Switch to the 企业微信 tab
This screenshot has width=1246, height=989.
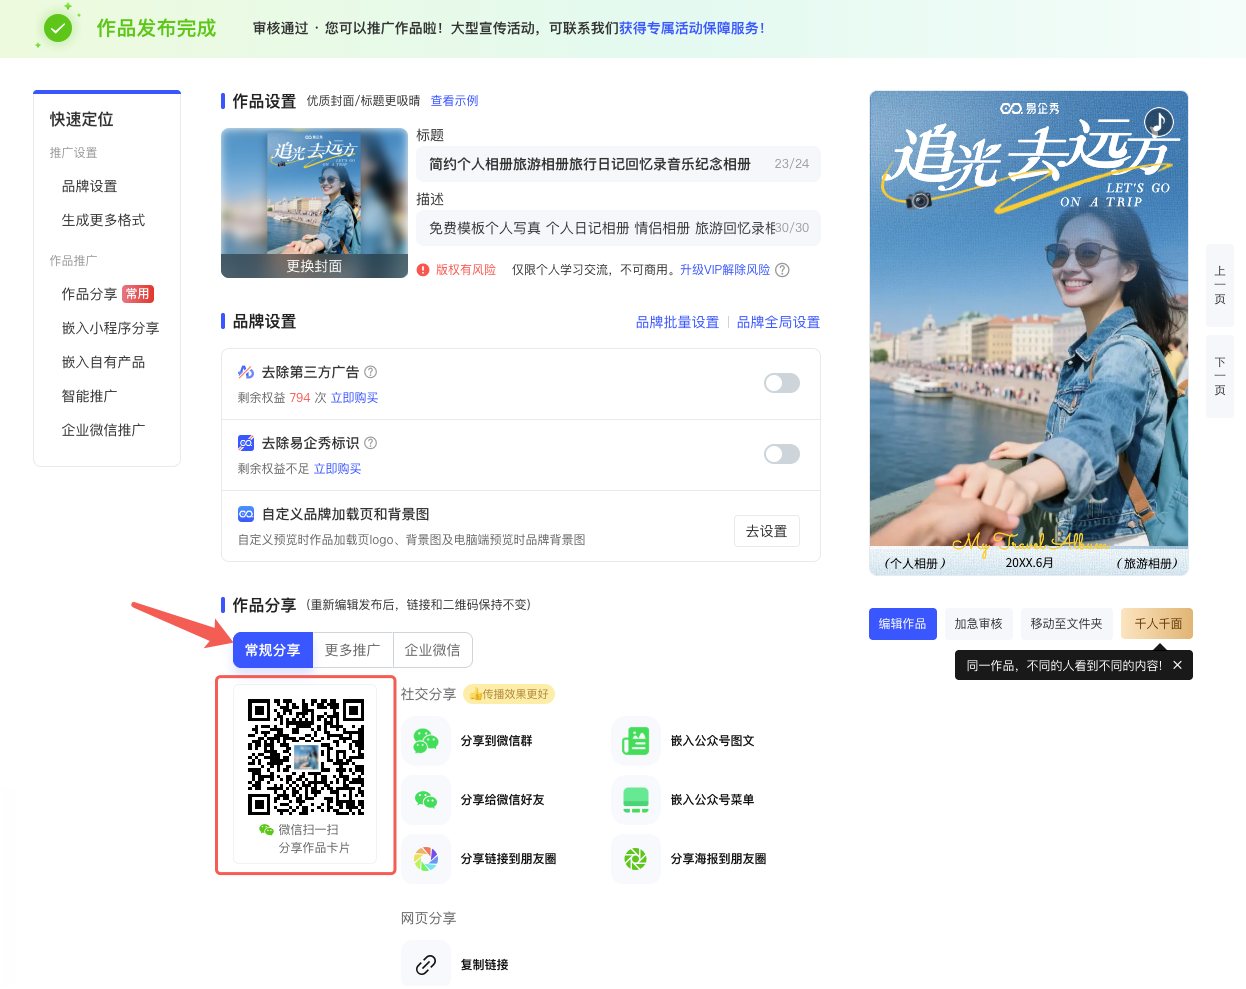(432, 650)
